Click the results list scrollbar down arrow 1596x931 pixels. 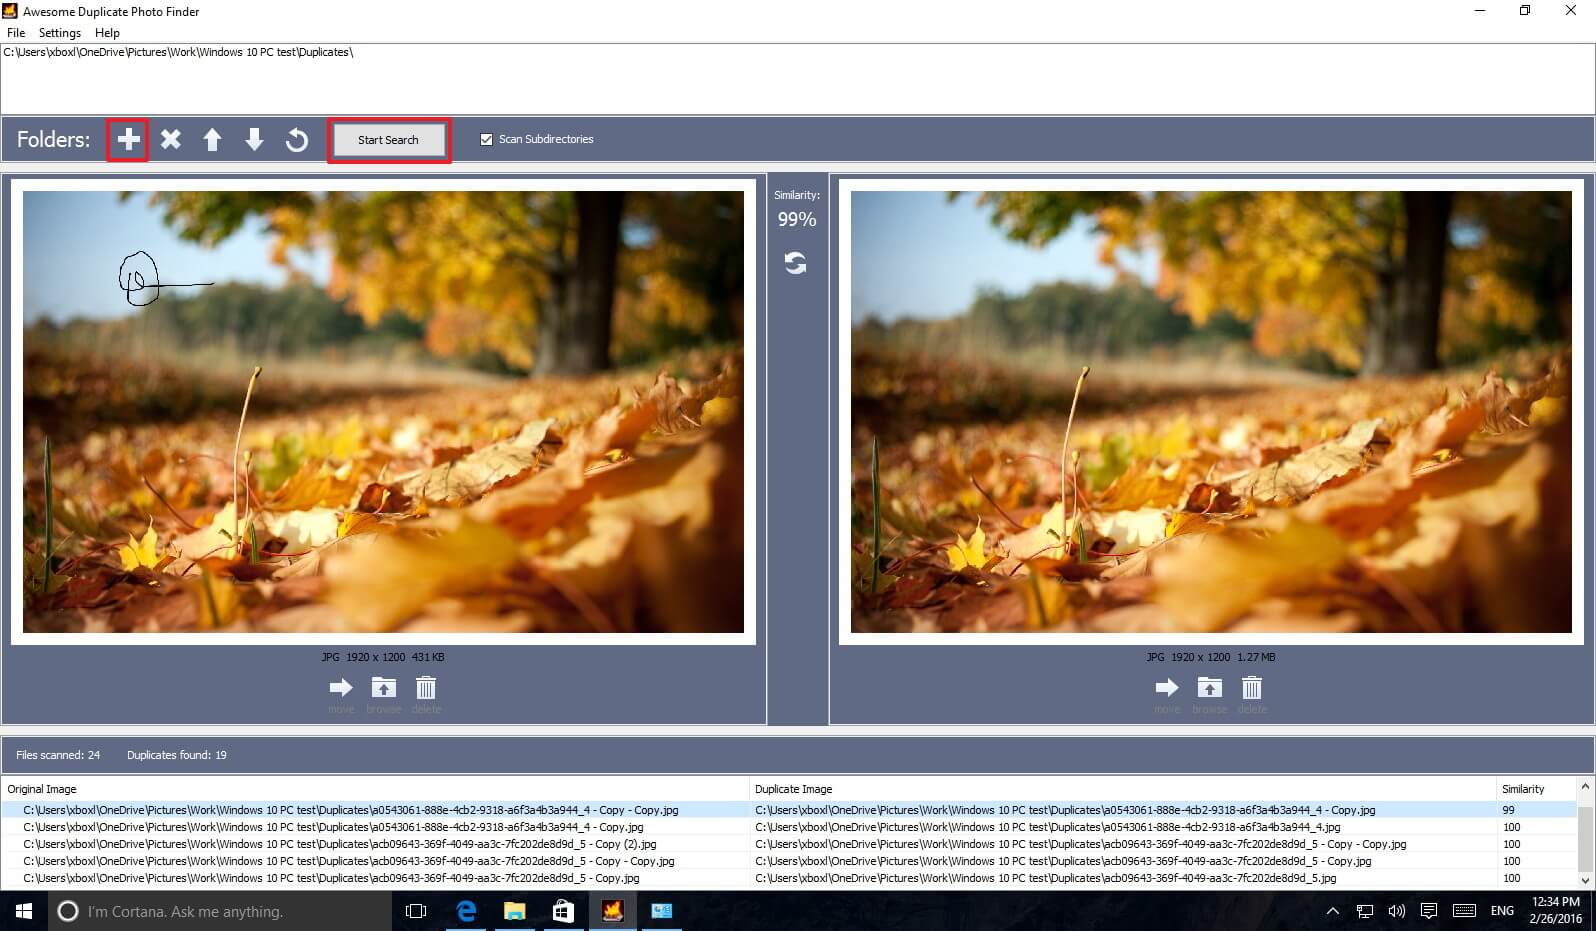point(1585,880)
